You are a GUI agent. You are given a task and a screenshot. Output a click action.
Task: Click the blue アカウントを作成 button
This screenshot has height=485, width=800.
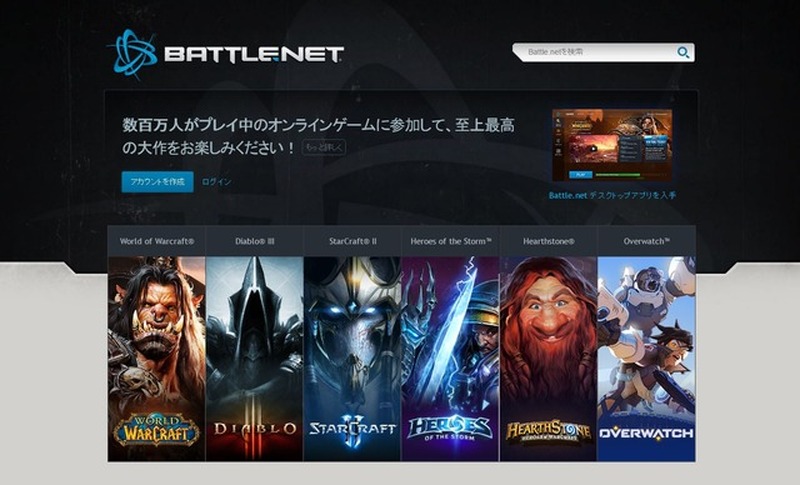click(x=158, y=182)
